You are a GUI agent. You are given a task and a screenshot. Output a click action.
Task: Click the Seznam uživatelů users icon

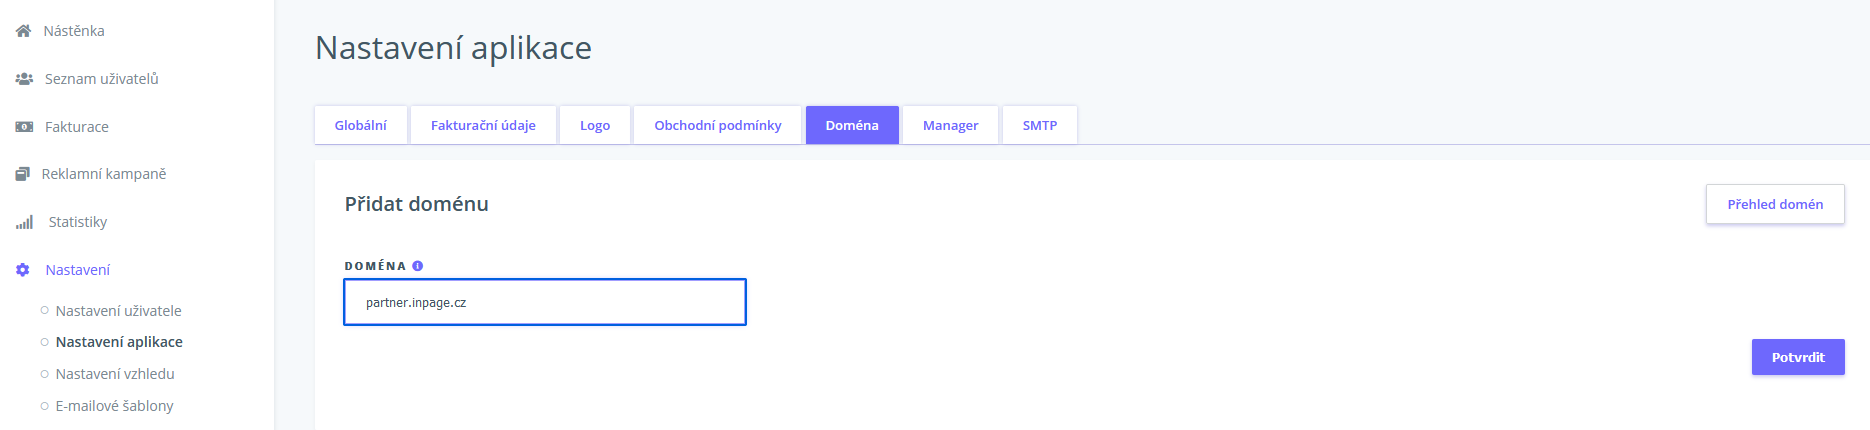click(24, 79)
